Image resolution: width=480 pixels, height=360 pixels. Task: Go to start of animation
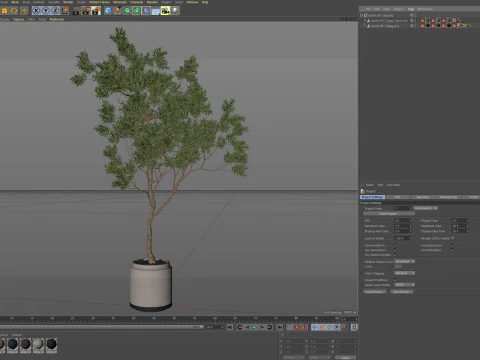(230, 327)
